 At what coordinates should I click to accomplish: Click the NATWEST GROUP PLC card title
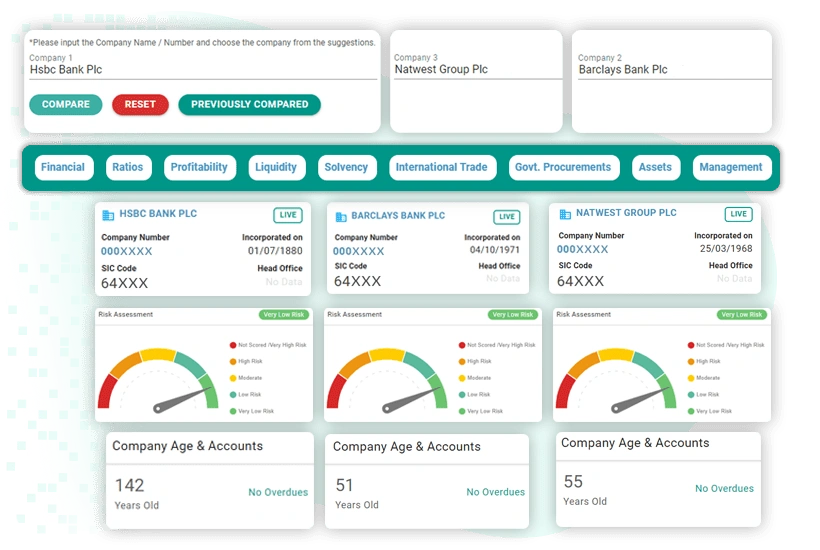[x=627, y=213]
